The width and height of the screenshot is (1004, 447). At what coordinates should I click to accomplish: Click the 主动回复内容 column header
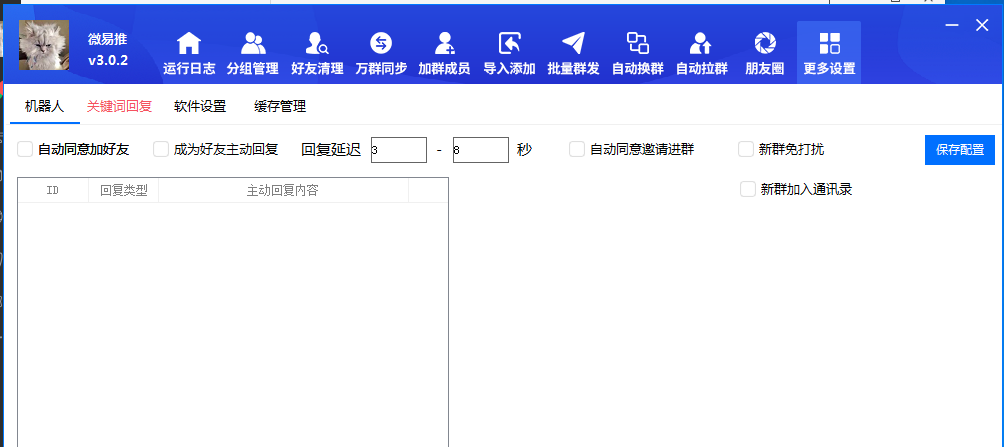283,190
